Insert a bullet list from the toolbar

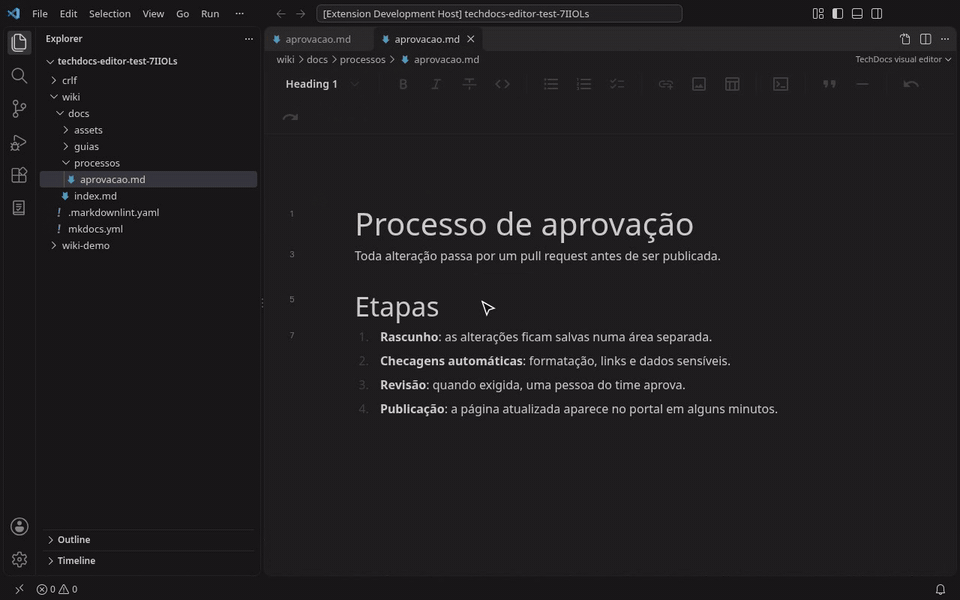[551, 84]
